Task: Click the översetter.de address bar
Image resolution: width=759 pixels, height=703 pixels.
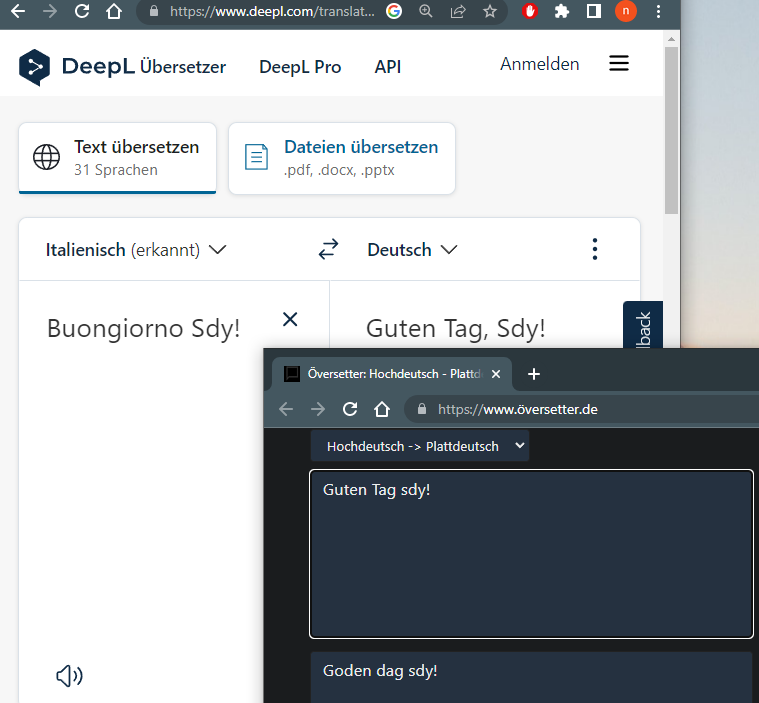Action: point(581,409)
